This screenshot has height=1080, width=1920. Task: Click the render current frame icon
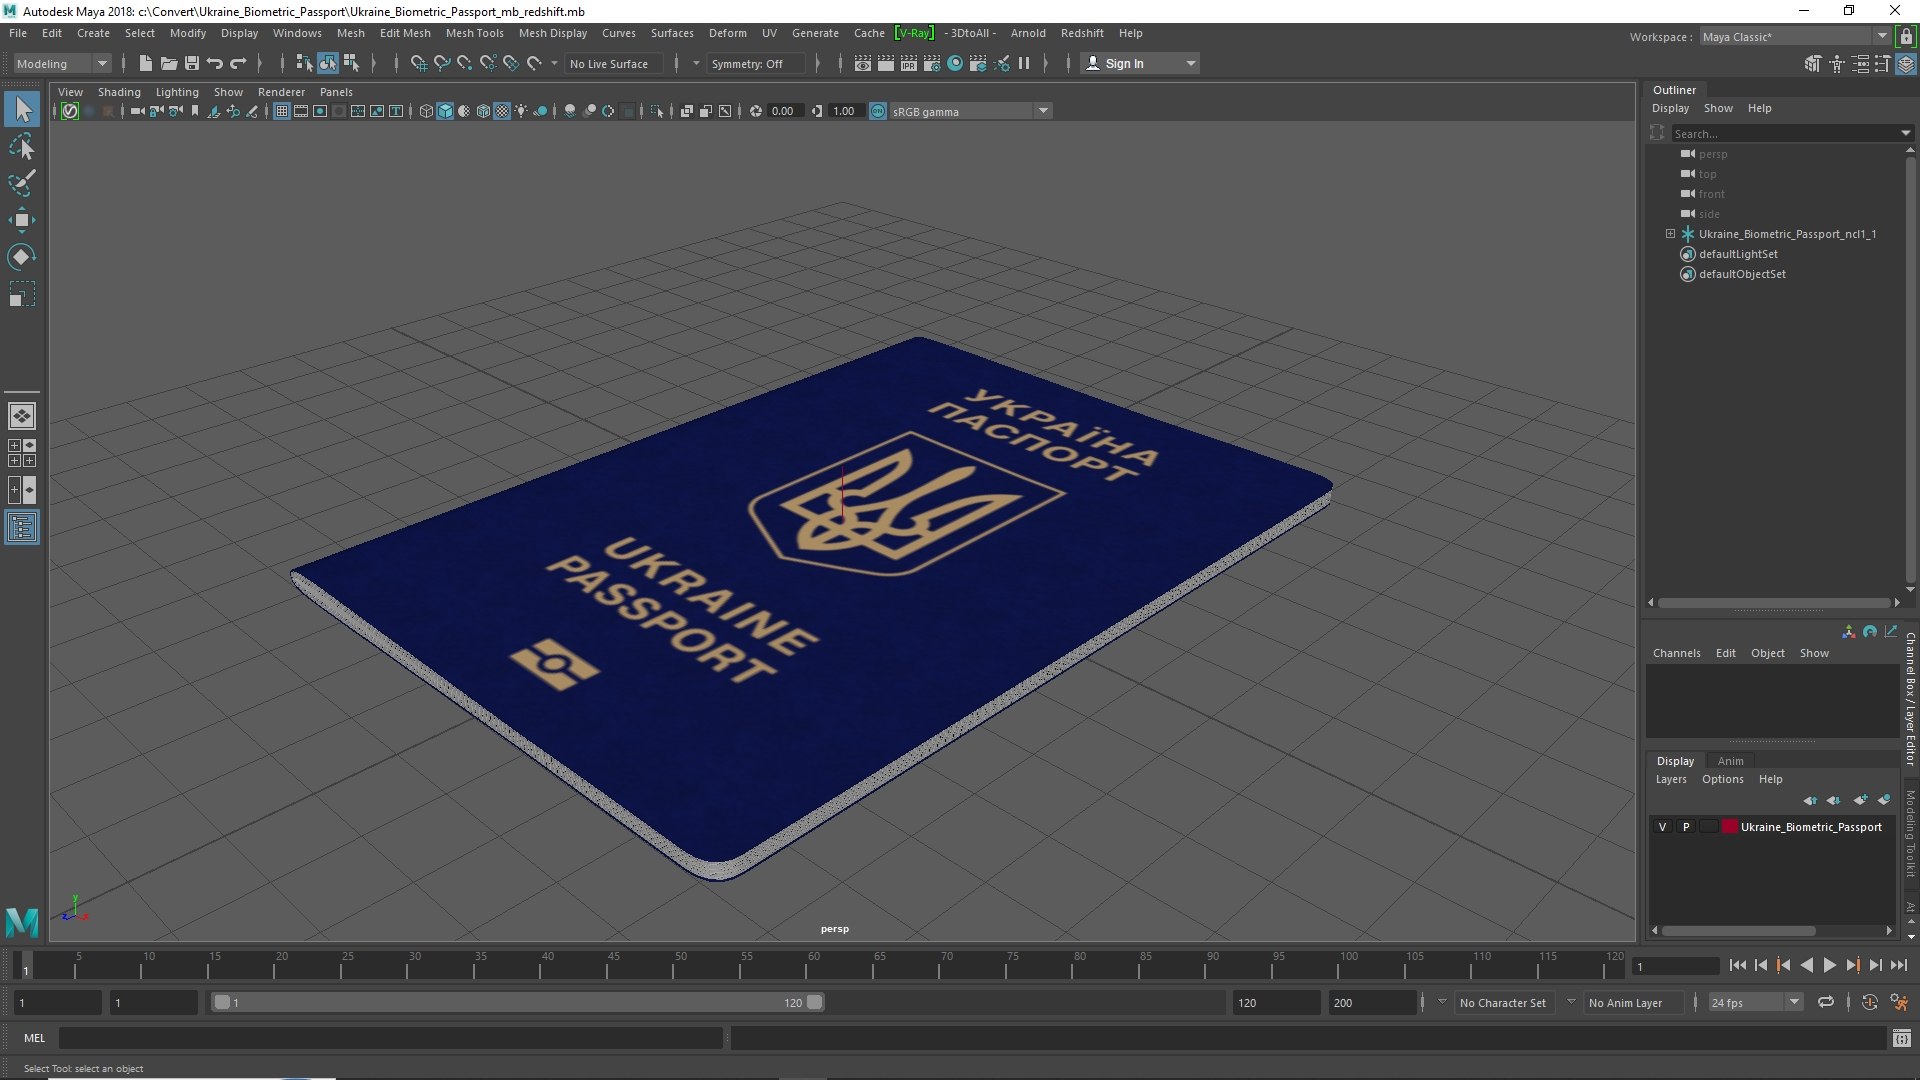coord(886,63)
